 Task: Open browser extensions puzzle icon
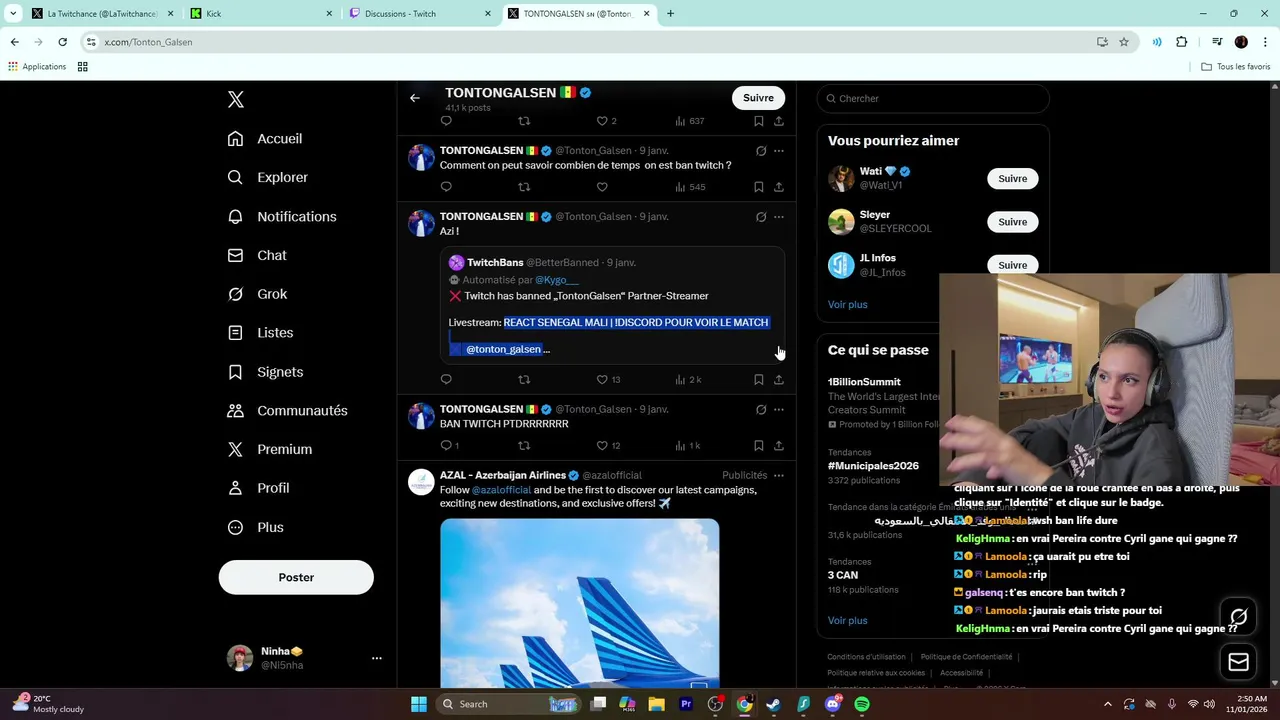pyautogui.click(x=1182, y=42)
